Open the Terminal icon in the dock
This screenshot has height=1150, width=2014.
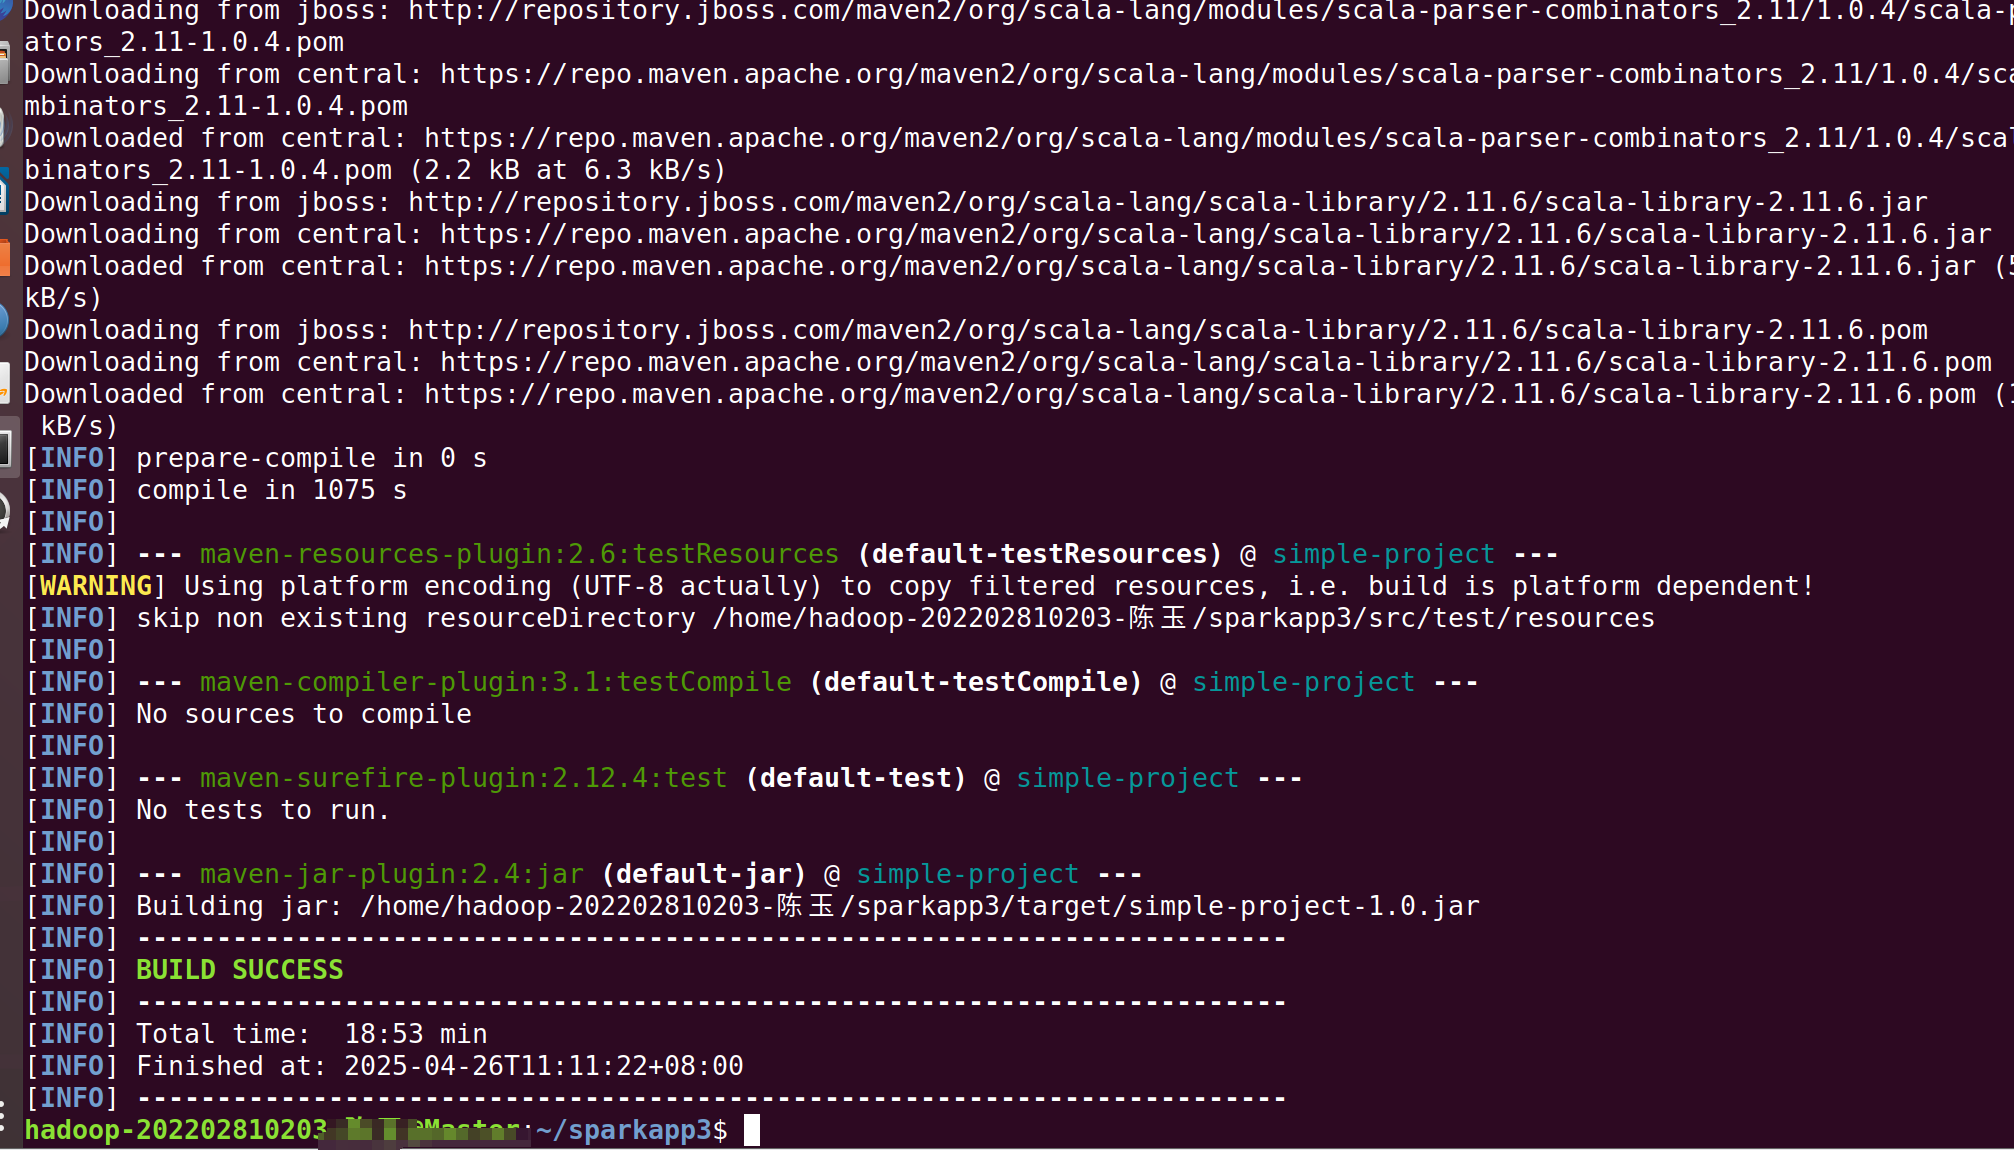tap(5, 448)
